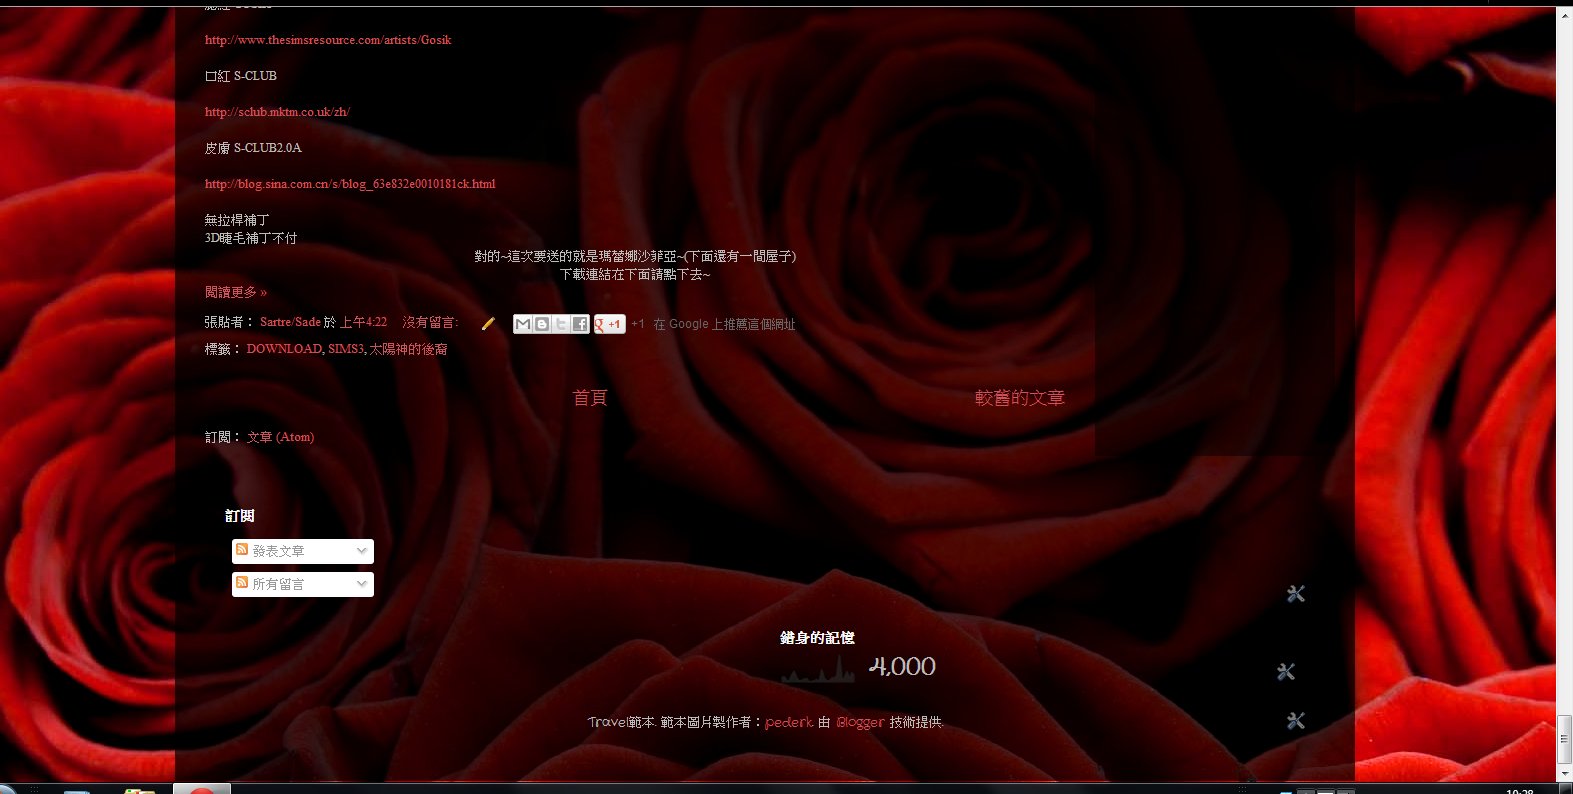Image resolution: width=1573 pixels, height=794 pixels.
Task: Open the 沒有留言 comments link
Action: [430, 322]
